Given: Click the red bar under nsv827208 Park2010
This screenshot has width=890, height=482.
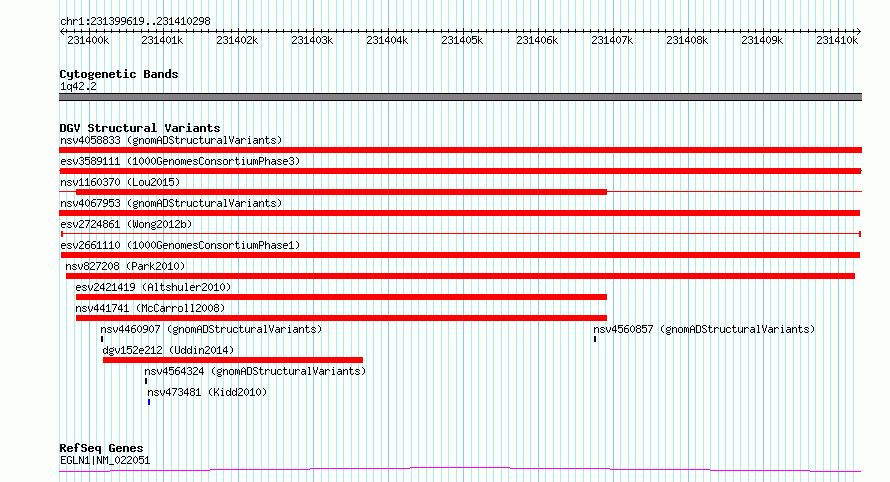Looking at the screenshot, I should (460, 276).
